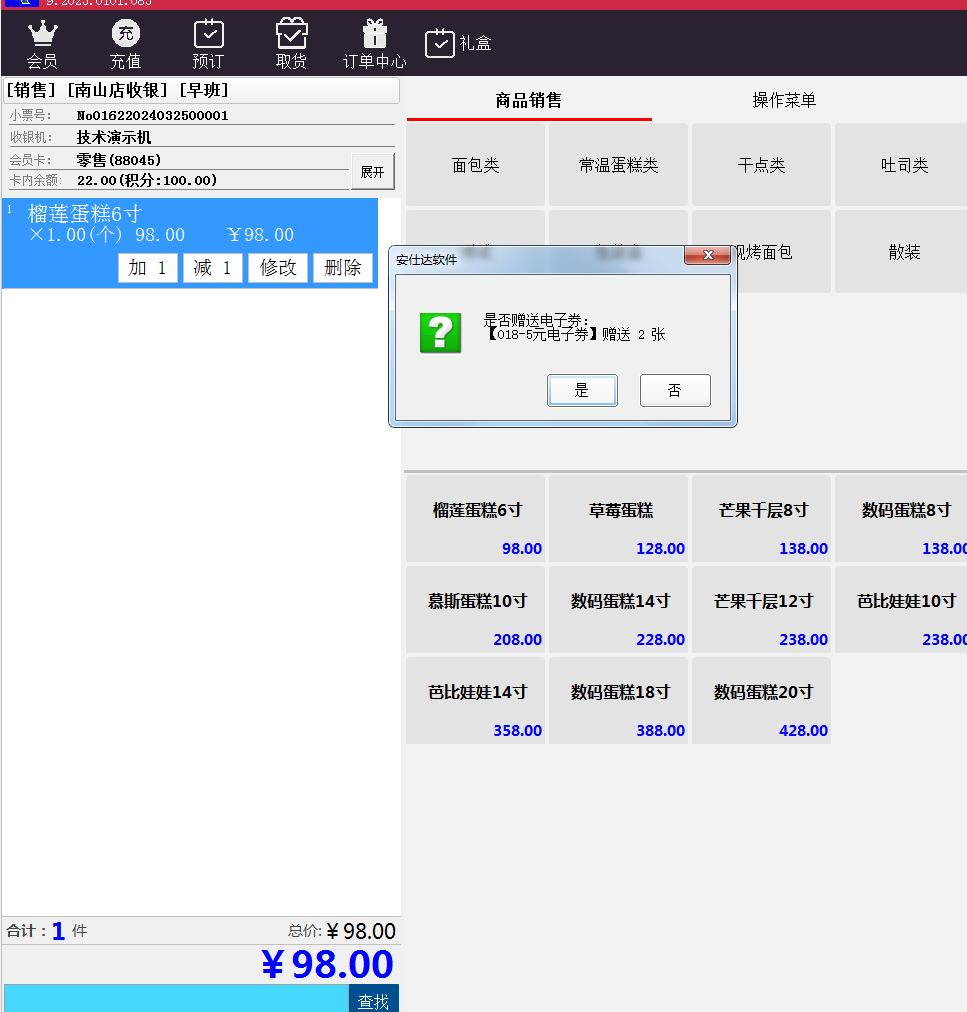The width and height of the screenshot is (967, 1012).
Task: Confirm the coupon gift with 是
Action: (582, 390)
